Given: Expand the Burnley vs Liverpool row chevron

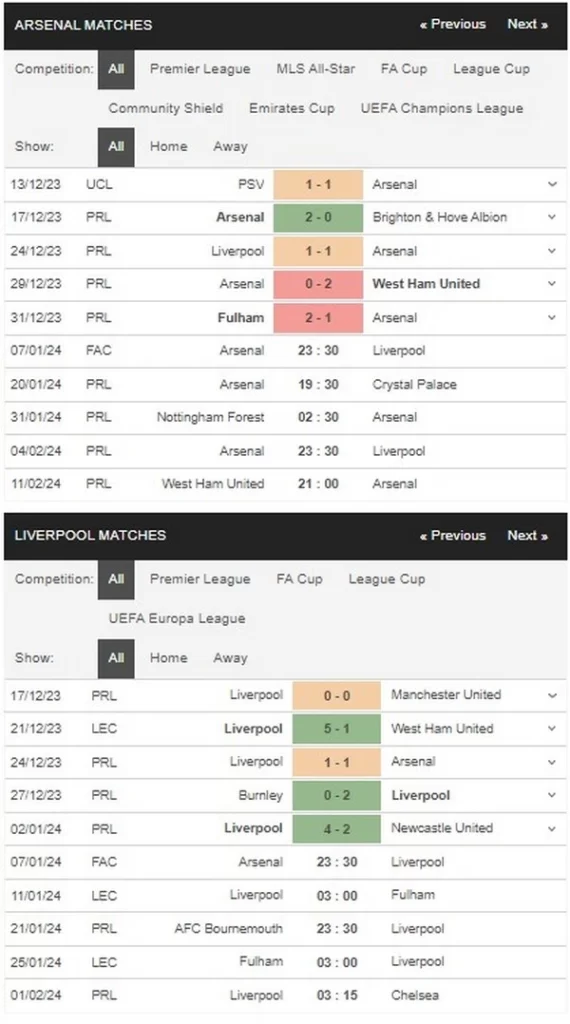Looking at the screenshot, I should click(552, 795).
